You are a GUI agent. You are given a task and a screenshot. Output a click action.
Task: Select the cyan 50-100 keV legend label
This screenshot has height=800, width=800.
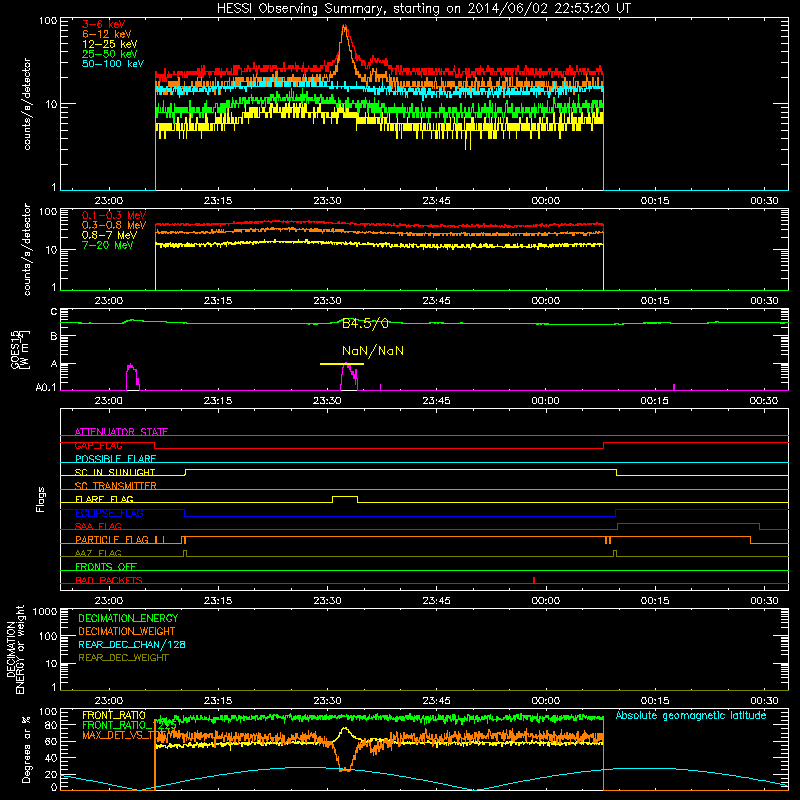coord(113,64)
